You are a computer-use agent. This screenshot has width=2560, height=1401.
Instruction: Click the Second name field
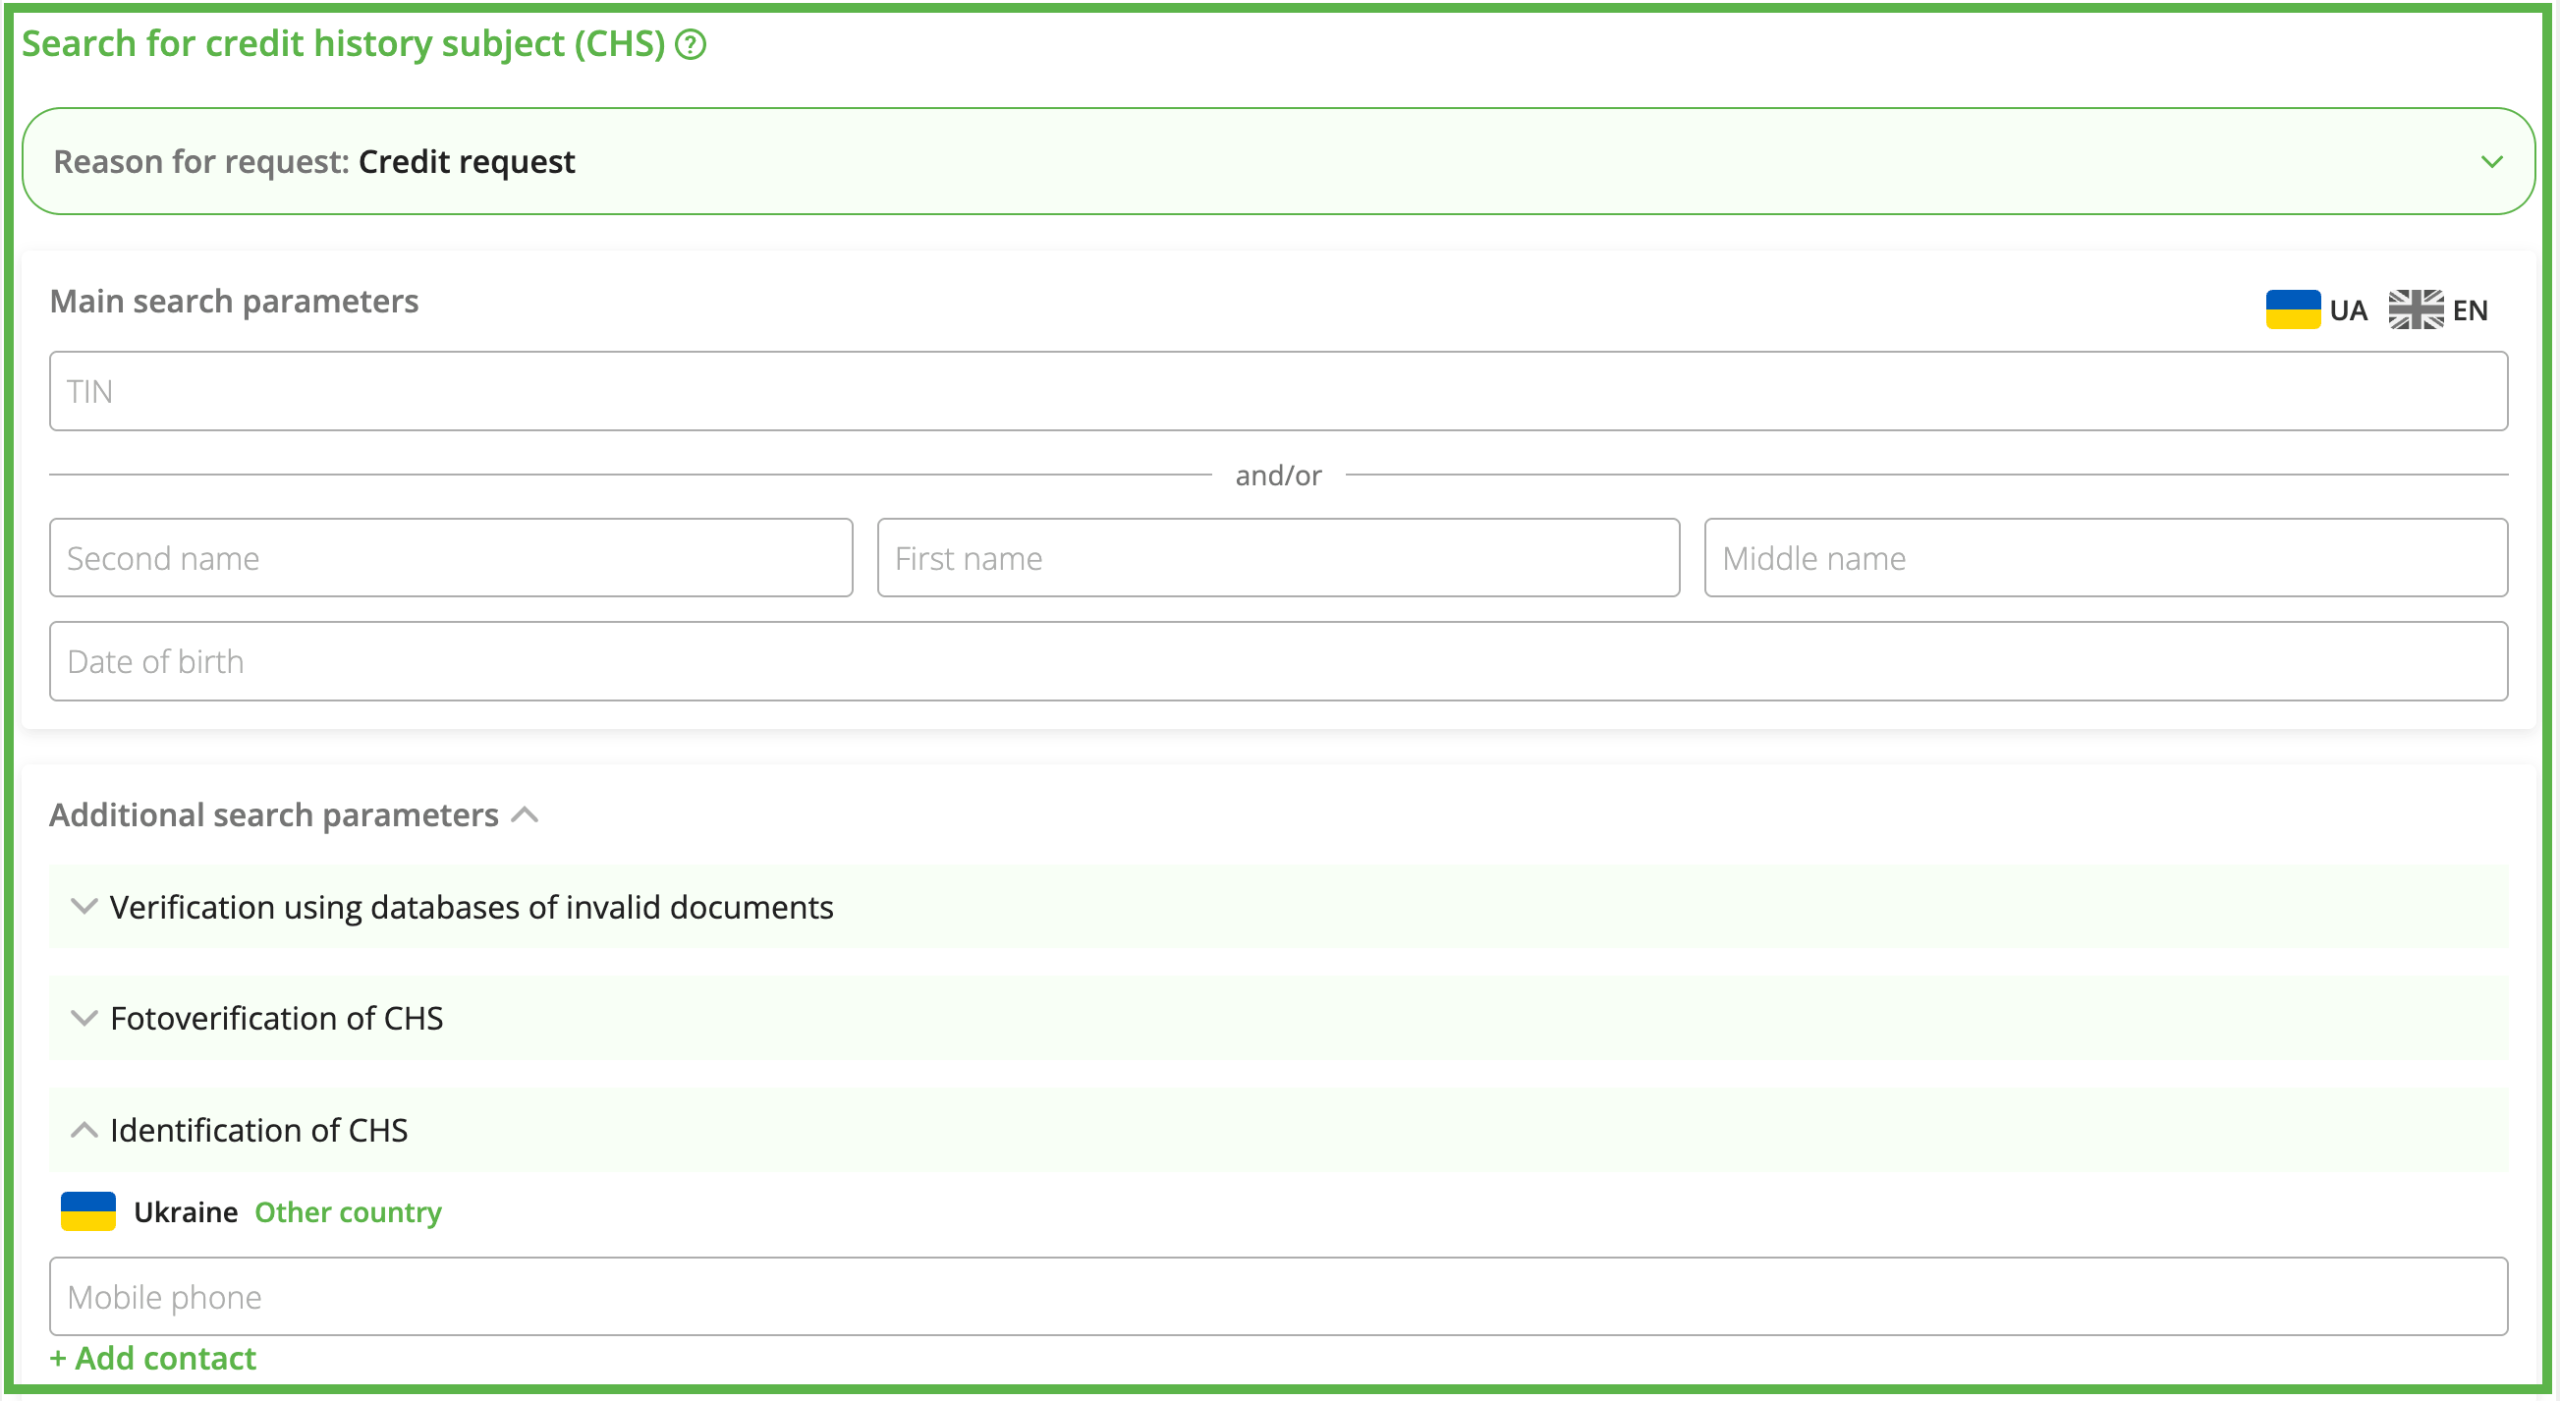point(450,558)
